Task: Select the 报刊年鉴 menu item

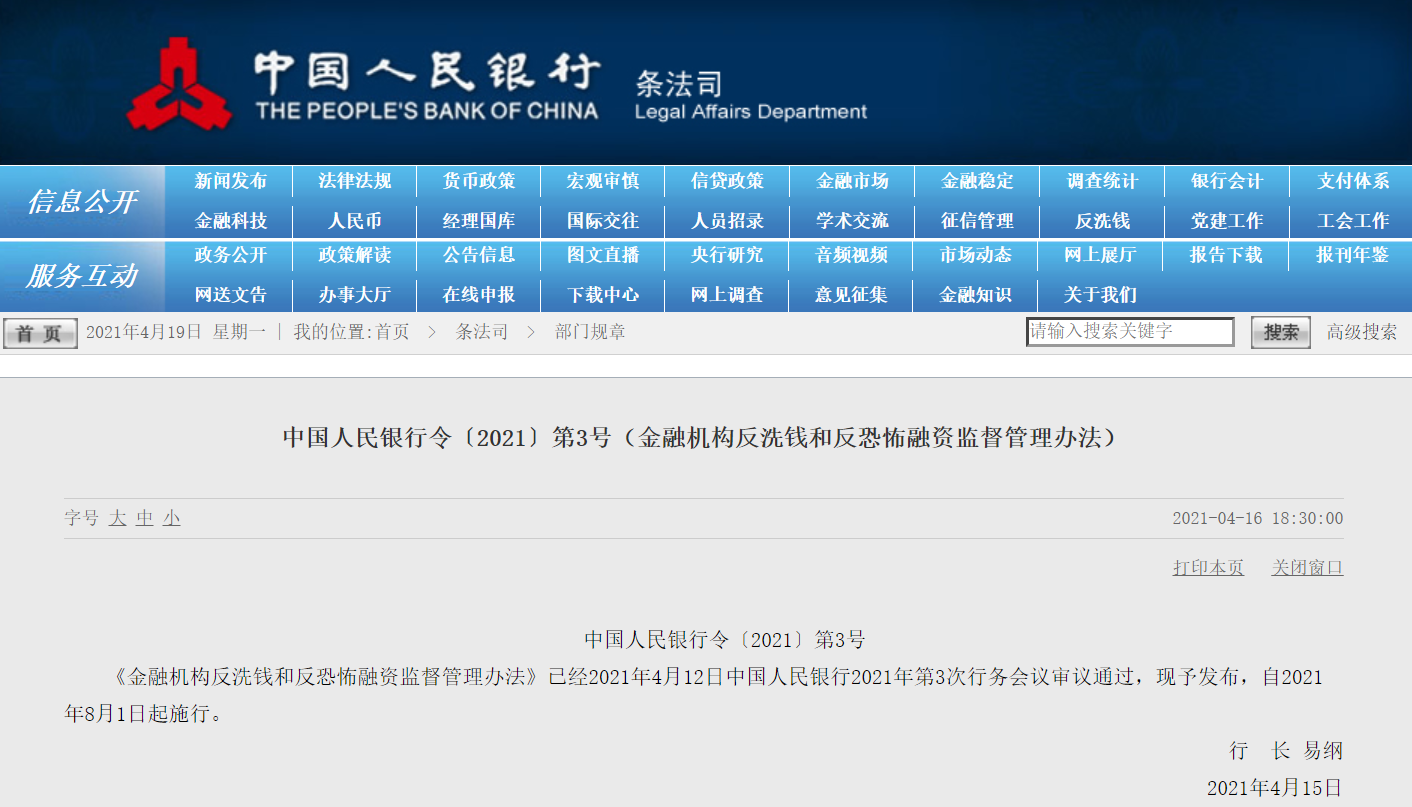Action: click(1352, 255)
